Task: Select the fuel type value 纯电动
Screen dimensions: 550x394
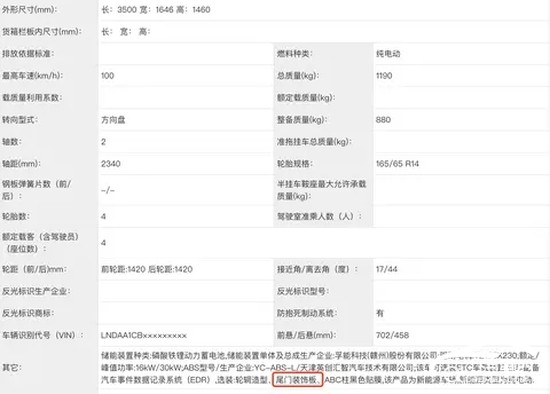Action: tap(388, 54)
